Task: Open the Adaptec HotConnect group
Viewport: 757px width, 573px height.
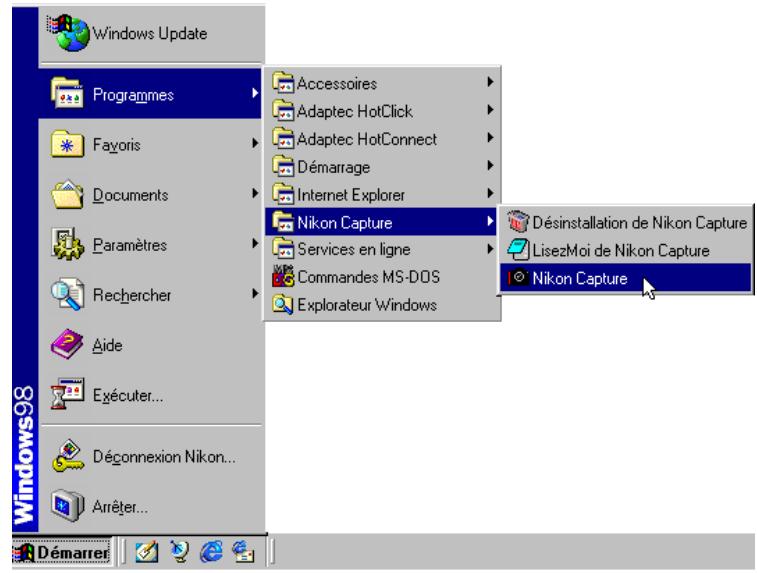Action: tap(381, 139)
